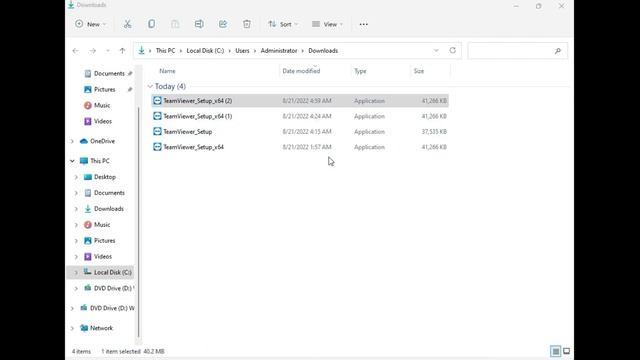
Task: Click the navigation pane scrollbar
Action: [138, 222]
